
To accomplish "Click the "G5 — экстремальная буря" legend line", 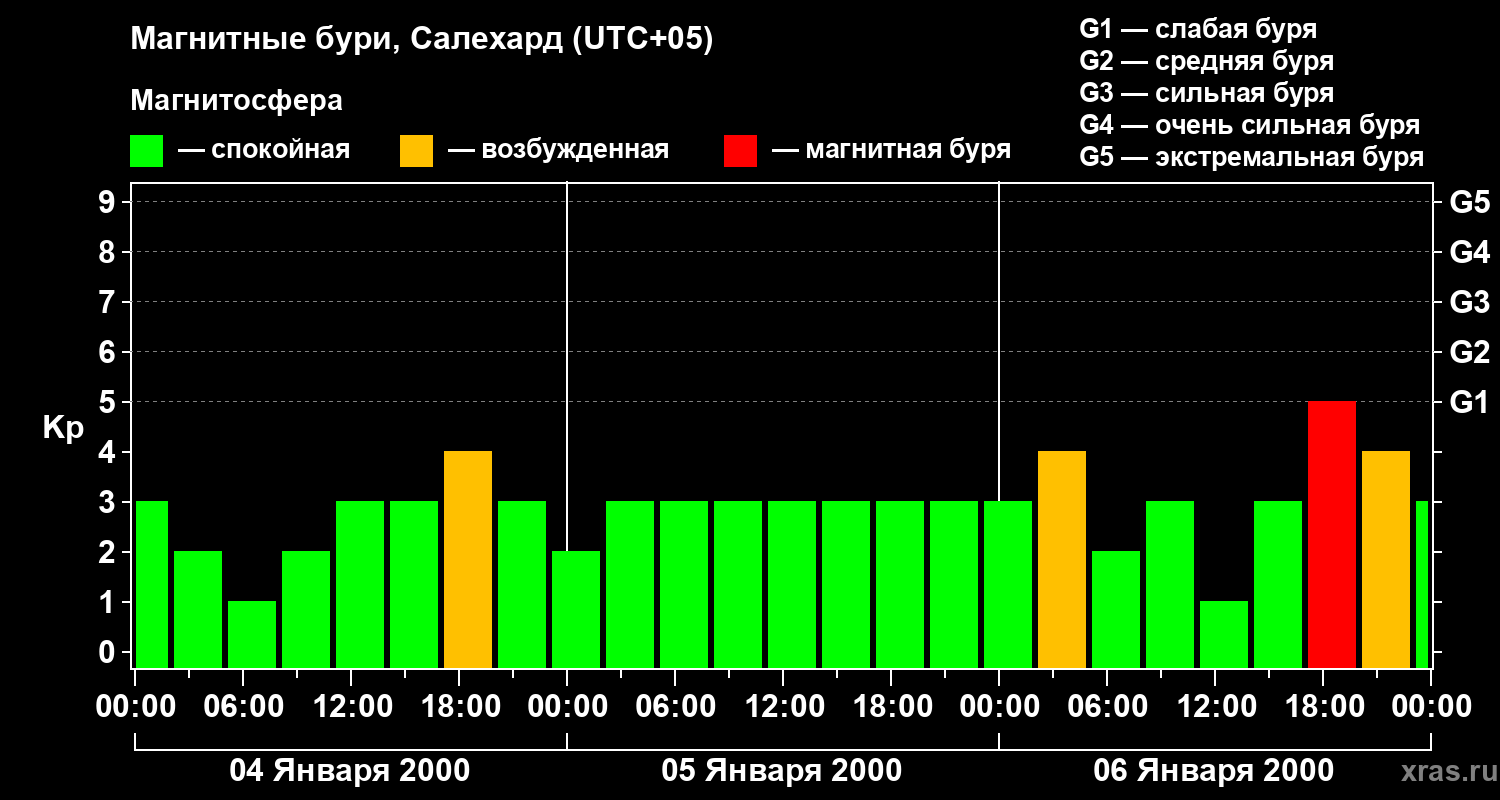I will 1252,157.
